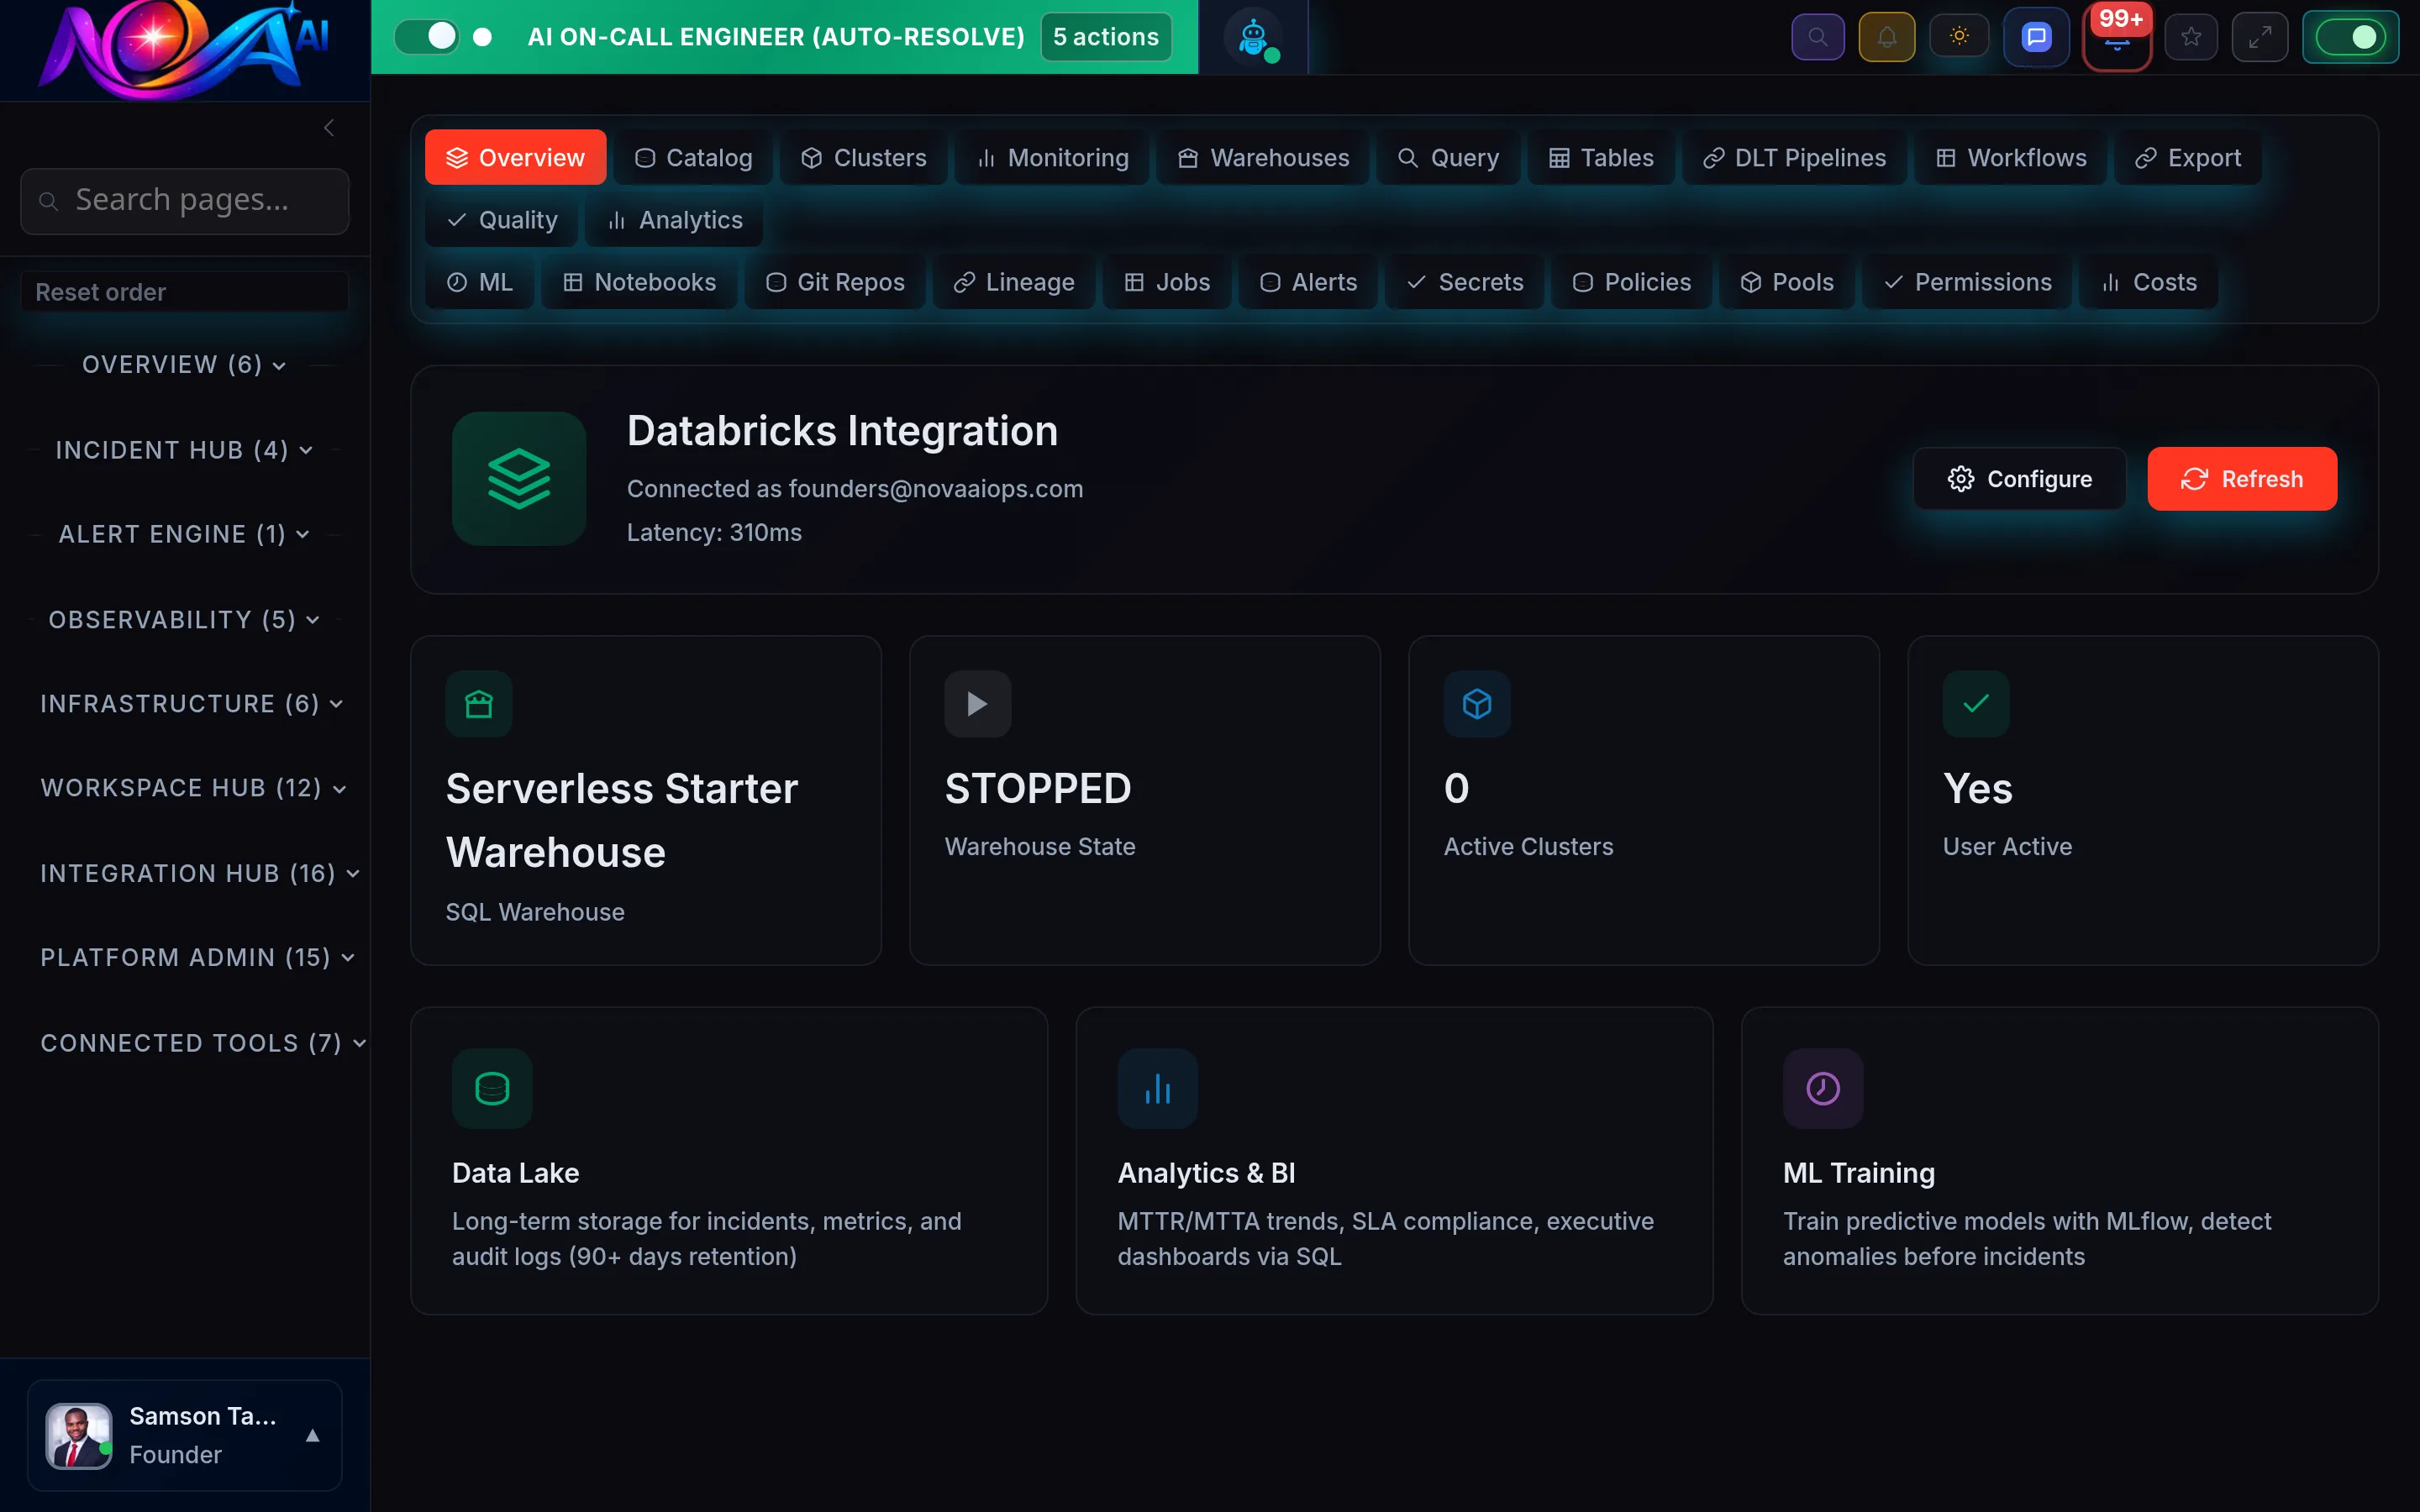2420x1512 pixels.
Task: Click the AI robot assistant icon
Action: tap(1253, 36)
